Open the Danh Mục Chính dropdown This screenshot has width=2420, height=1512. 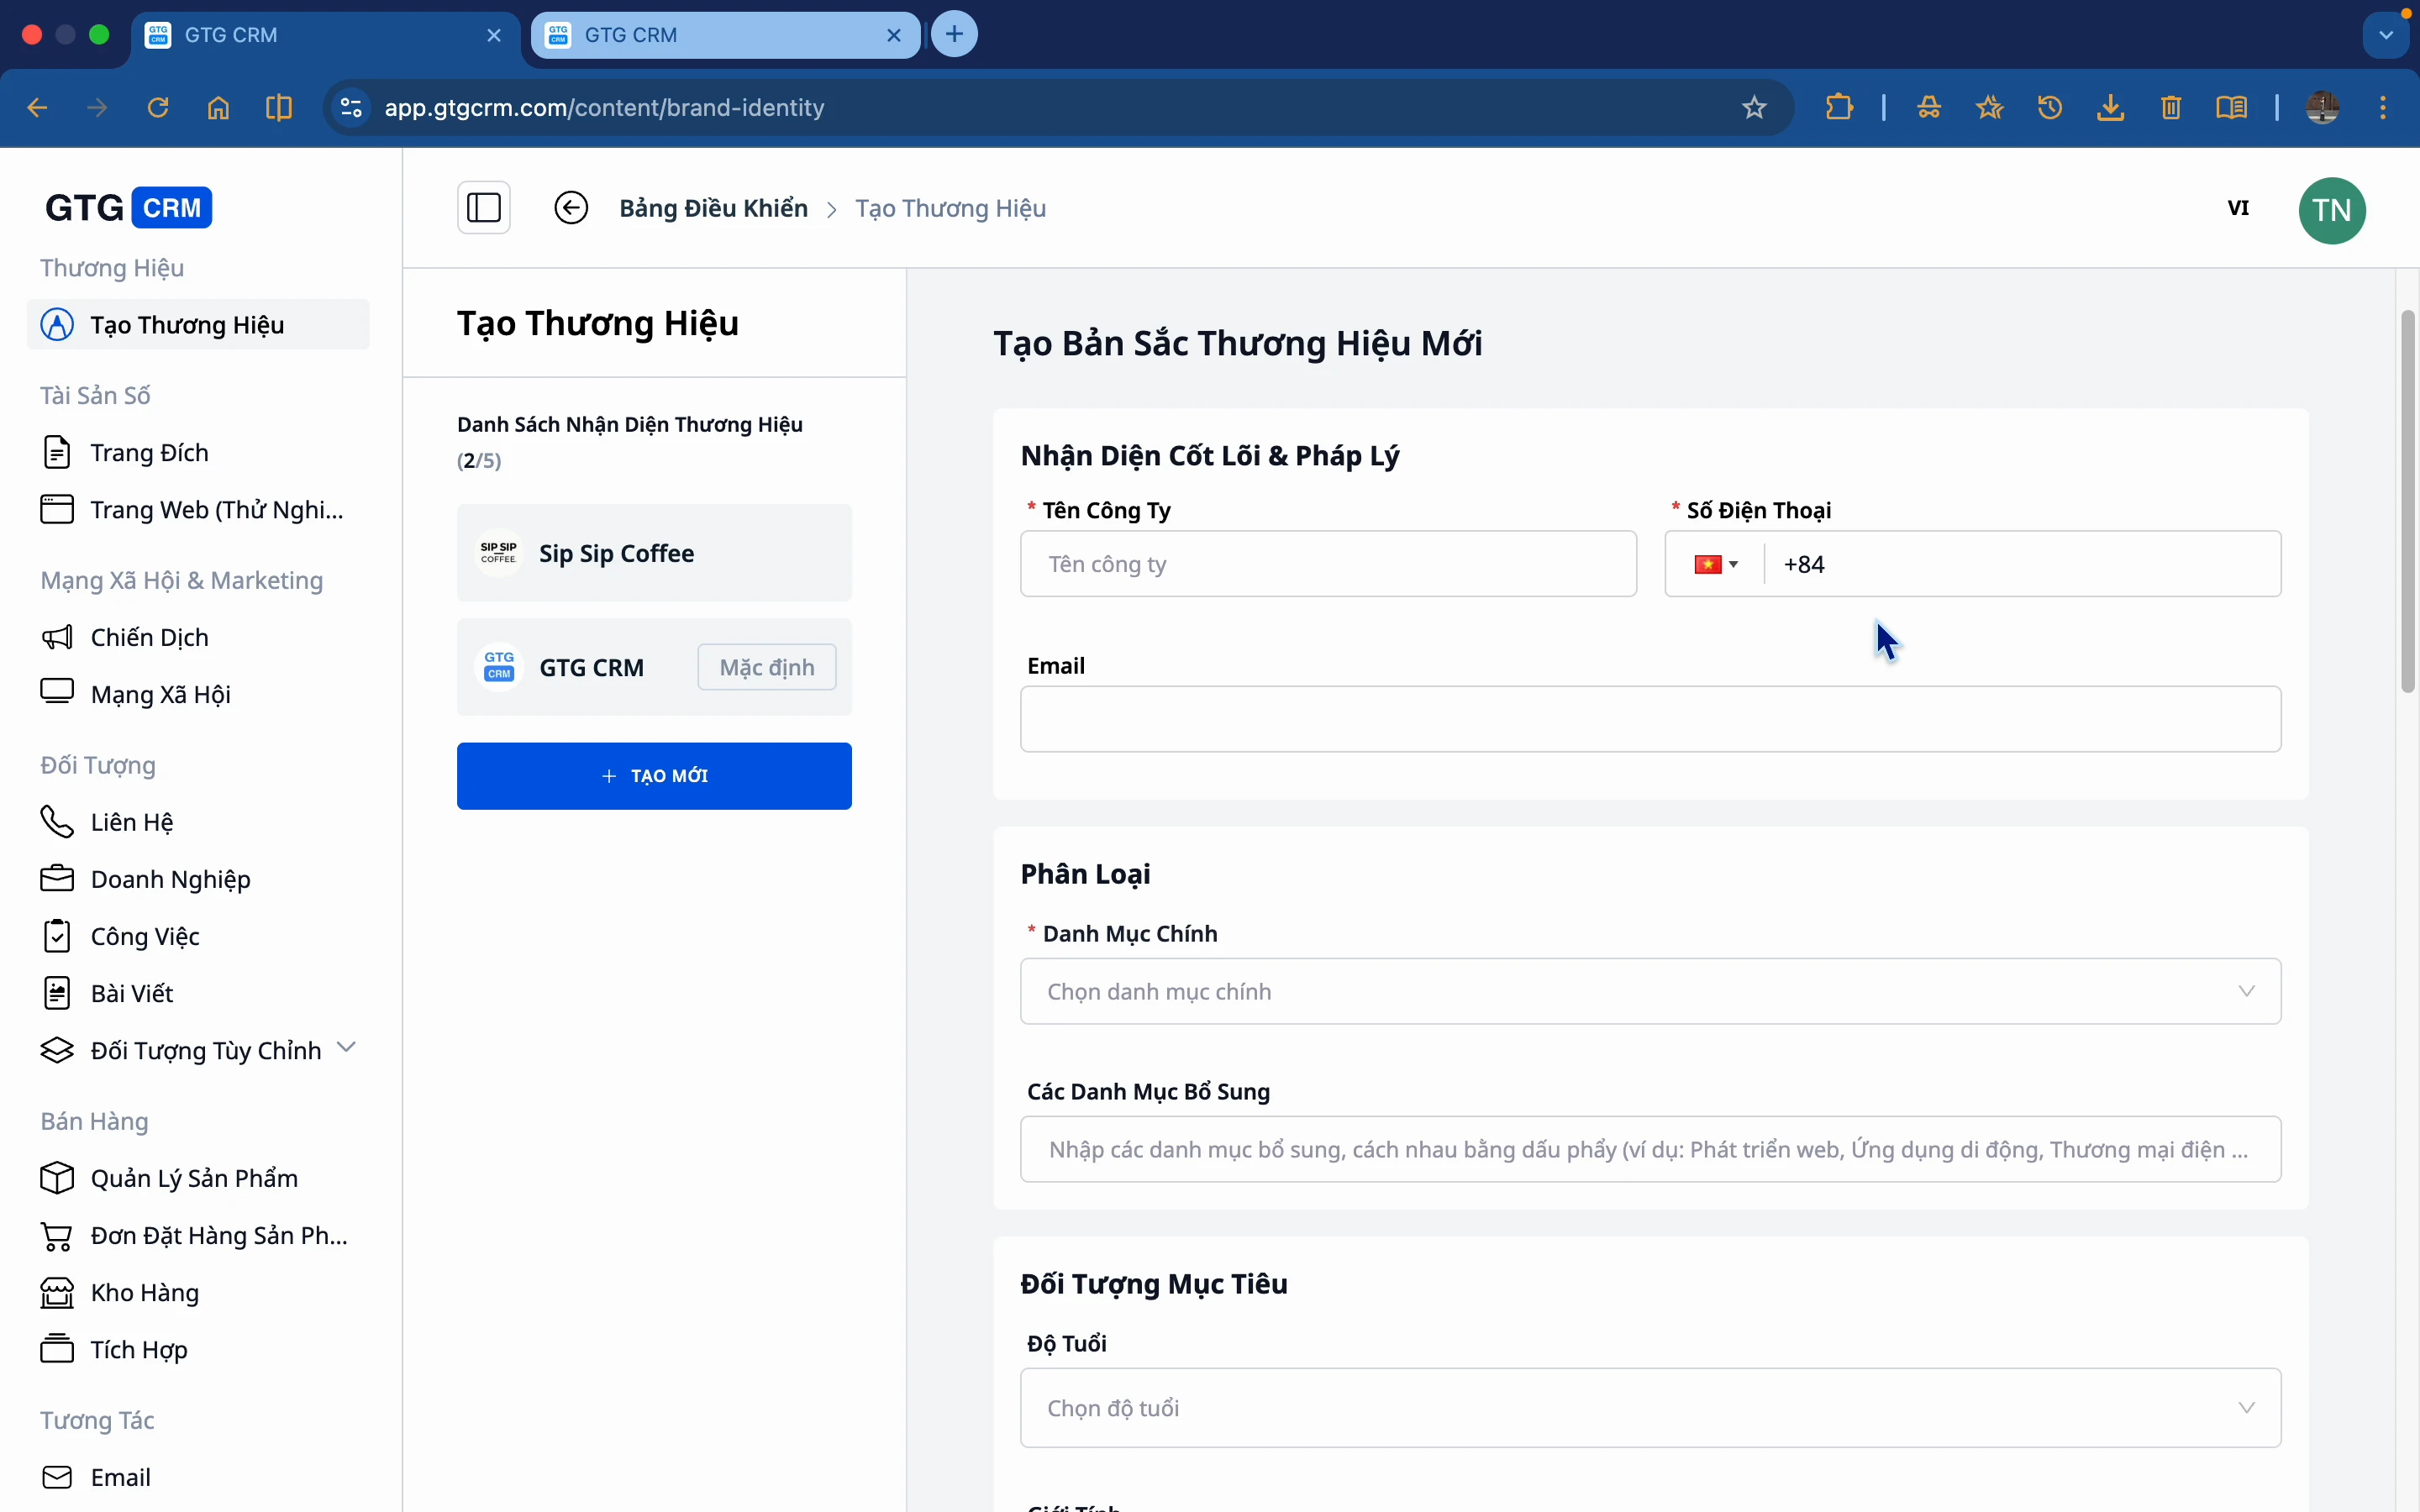[1650, 991]
